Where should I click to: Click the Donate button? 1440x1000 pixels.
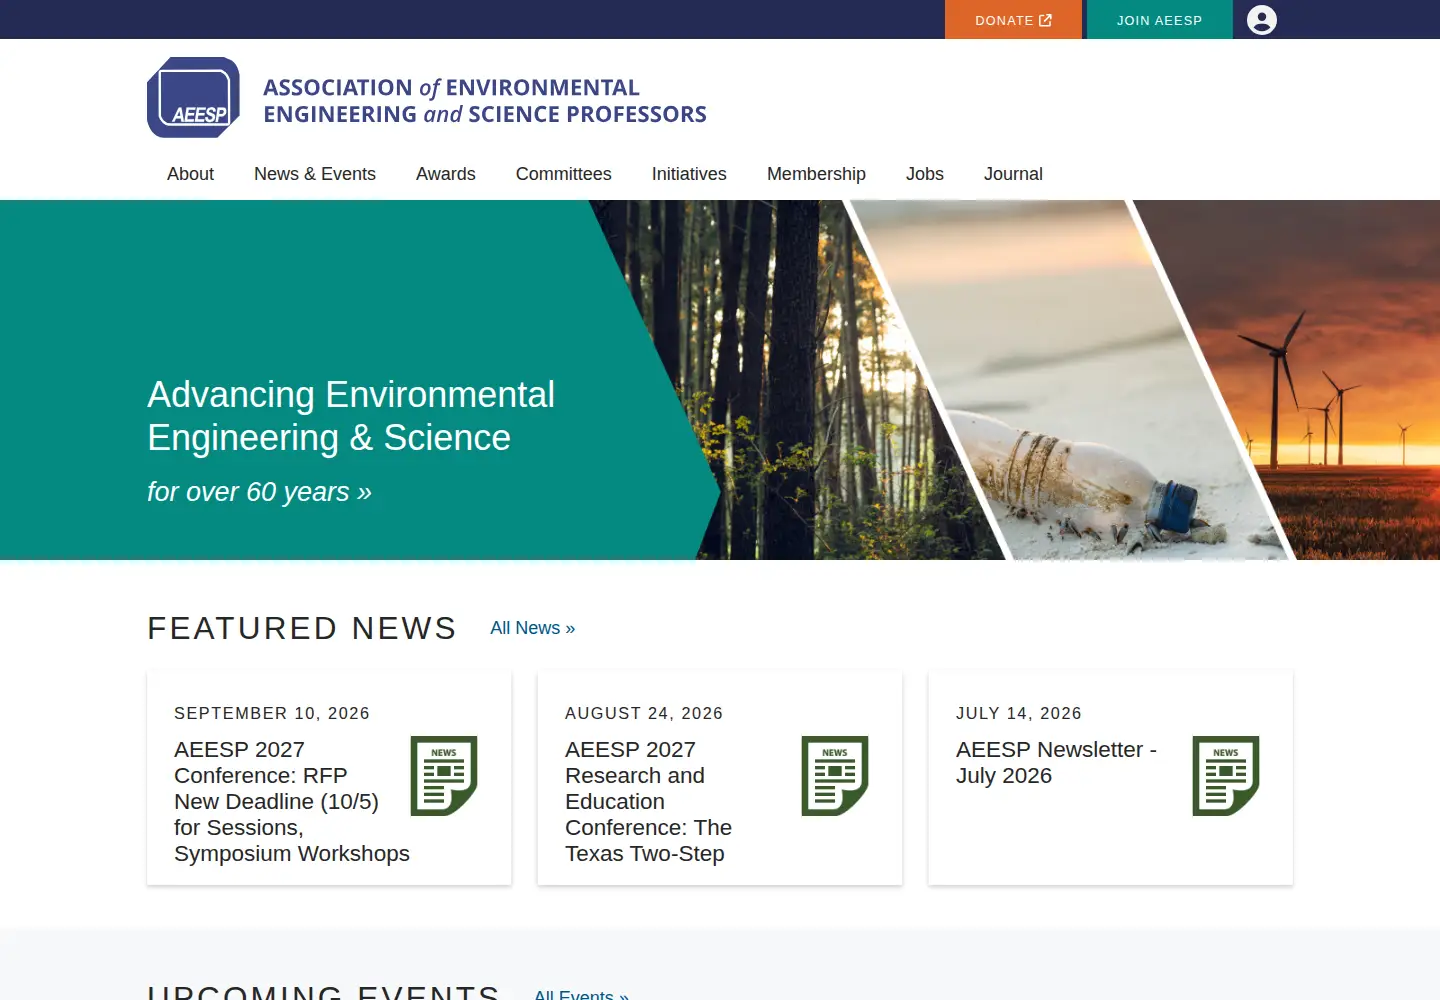coord(1013,20)
